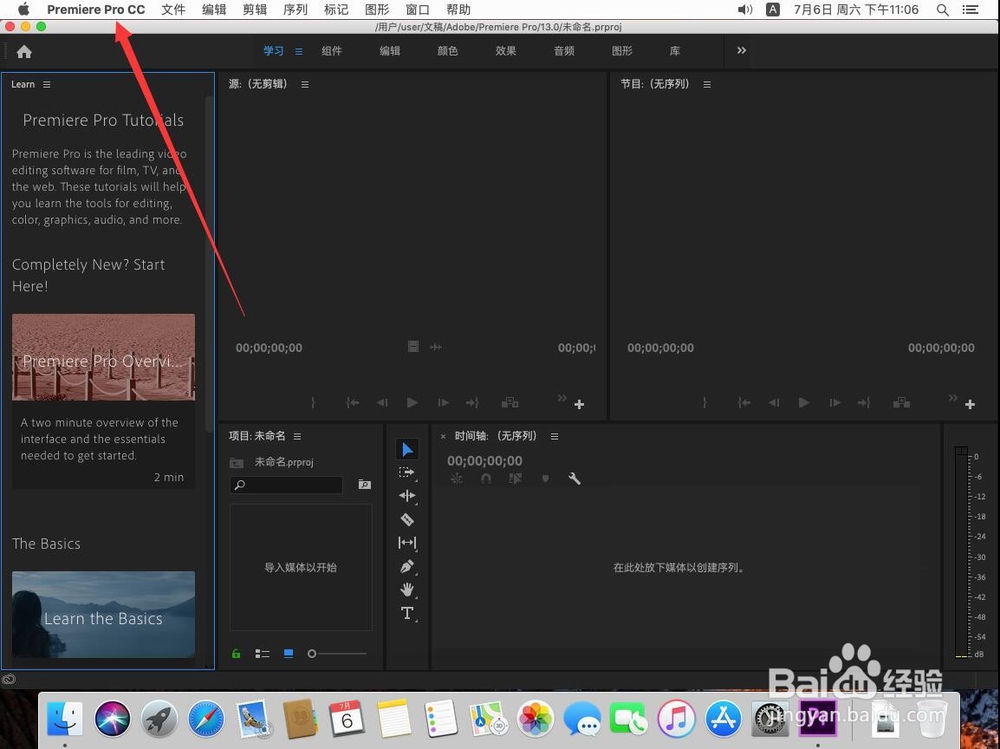Switch to the 效果 workspace

[x=506, y=51]
